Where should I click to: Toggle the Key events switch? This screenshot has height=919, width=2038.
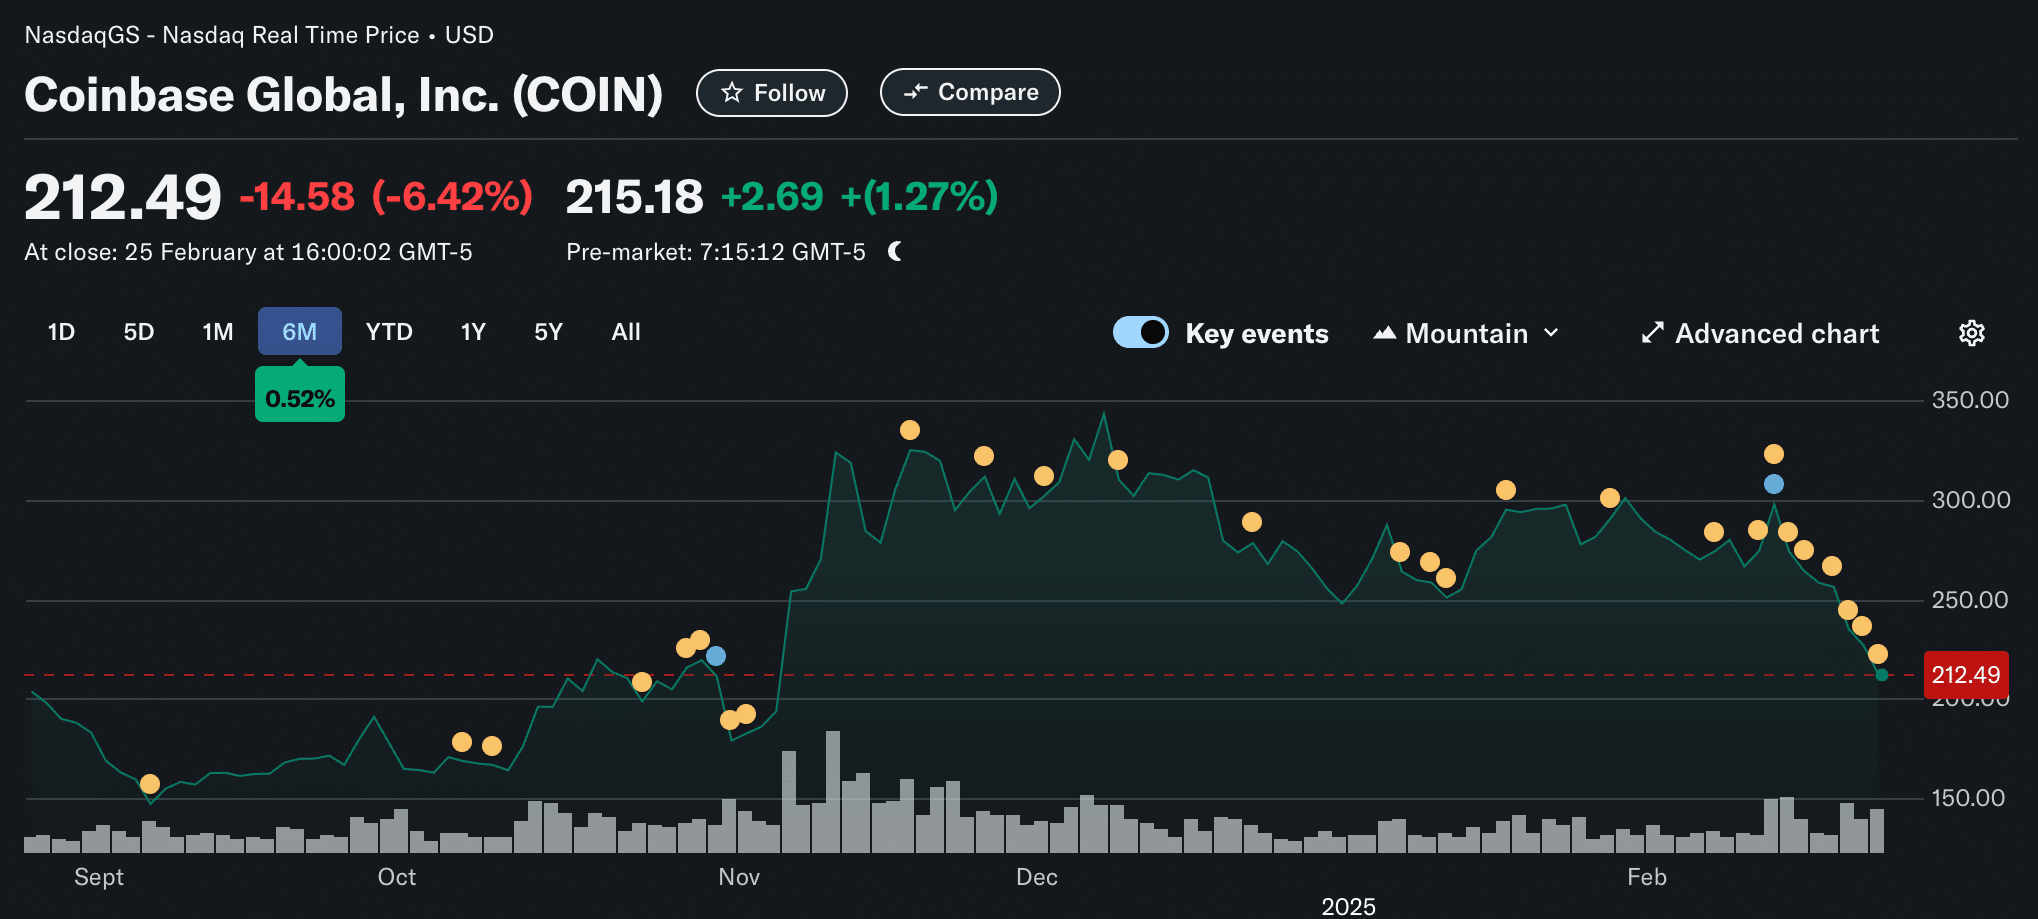tap(1141, 332)
